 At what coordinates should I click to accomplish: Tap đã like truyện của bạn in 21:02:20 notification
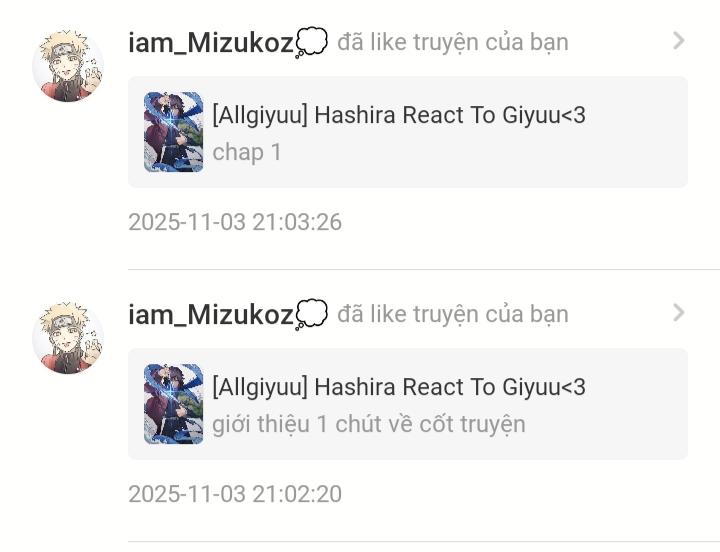[x=453, y=314]
